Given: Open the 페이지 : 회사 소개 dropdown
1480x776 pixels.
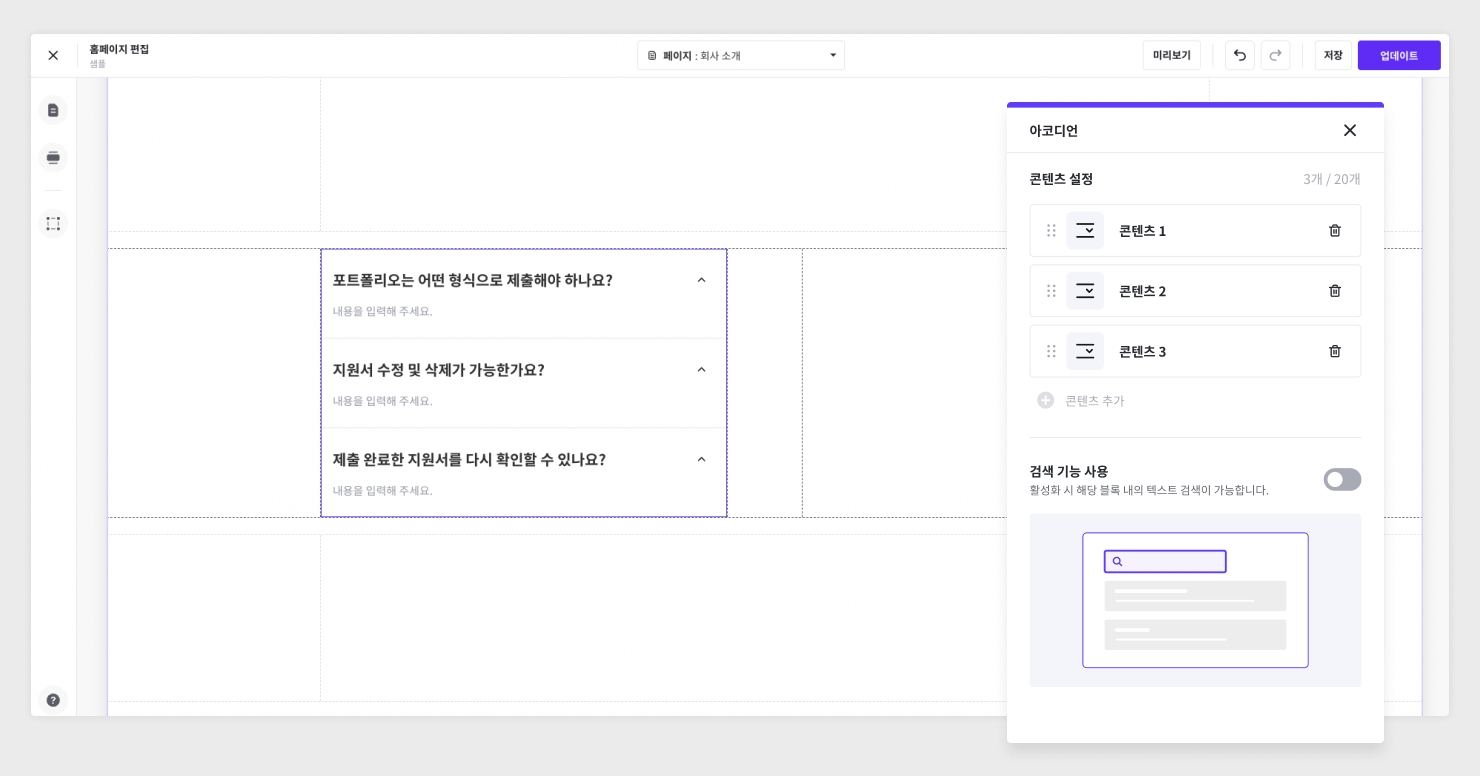Looking at the screenshot, I should tap(741, 55).
